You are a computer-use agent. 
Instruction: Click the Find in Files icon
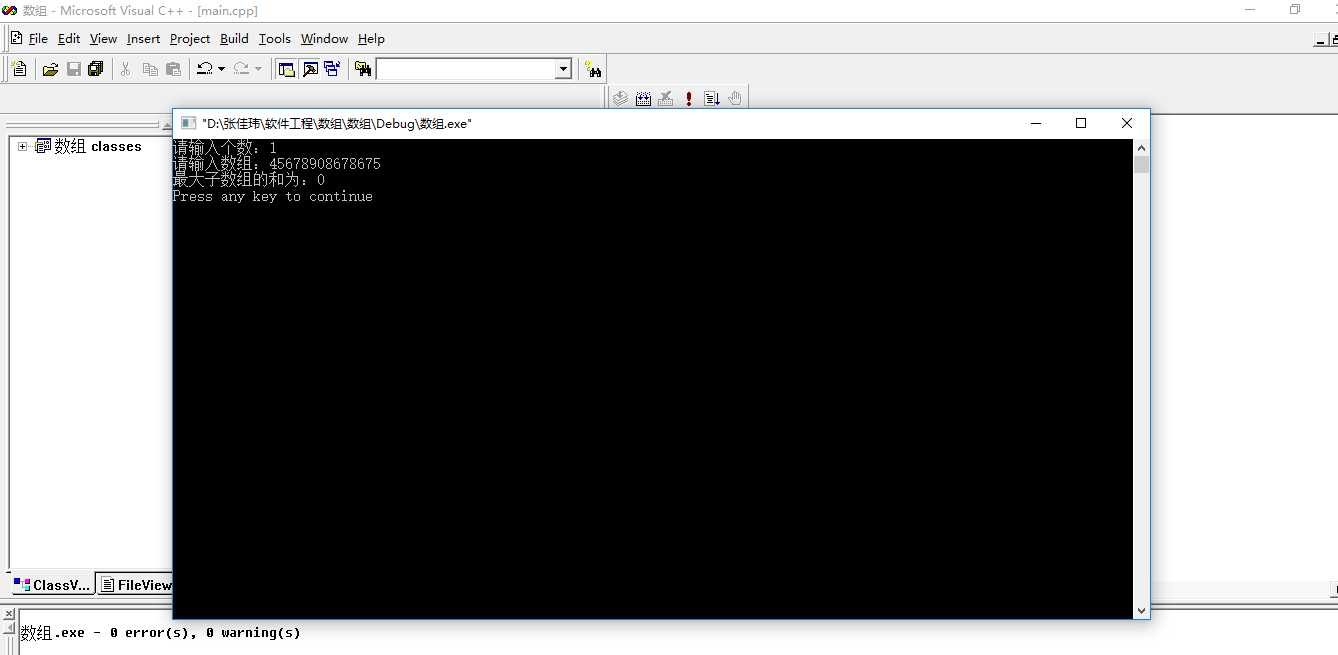[363, 69]
